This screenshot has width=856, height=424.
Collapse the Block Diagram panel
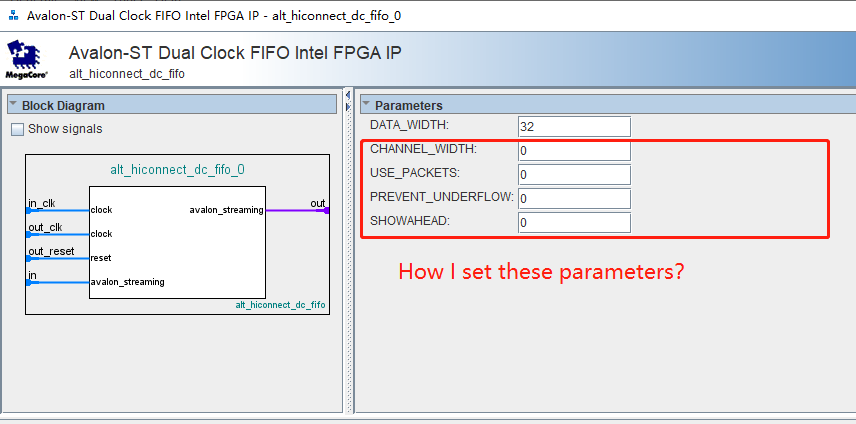pyautogui.click(x=14, y=104)
